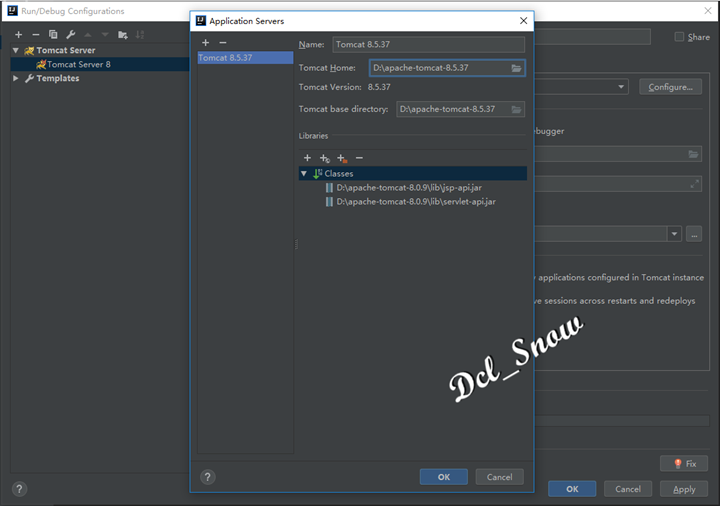Click the panel splitter handle

tap(296, 244)
